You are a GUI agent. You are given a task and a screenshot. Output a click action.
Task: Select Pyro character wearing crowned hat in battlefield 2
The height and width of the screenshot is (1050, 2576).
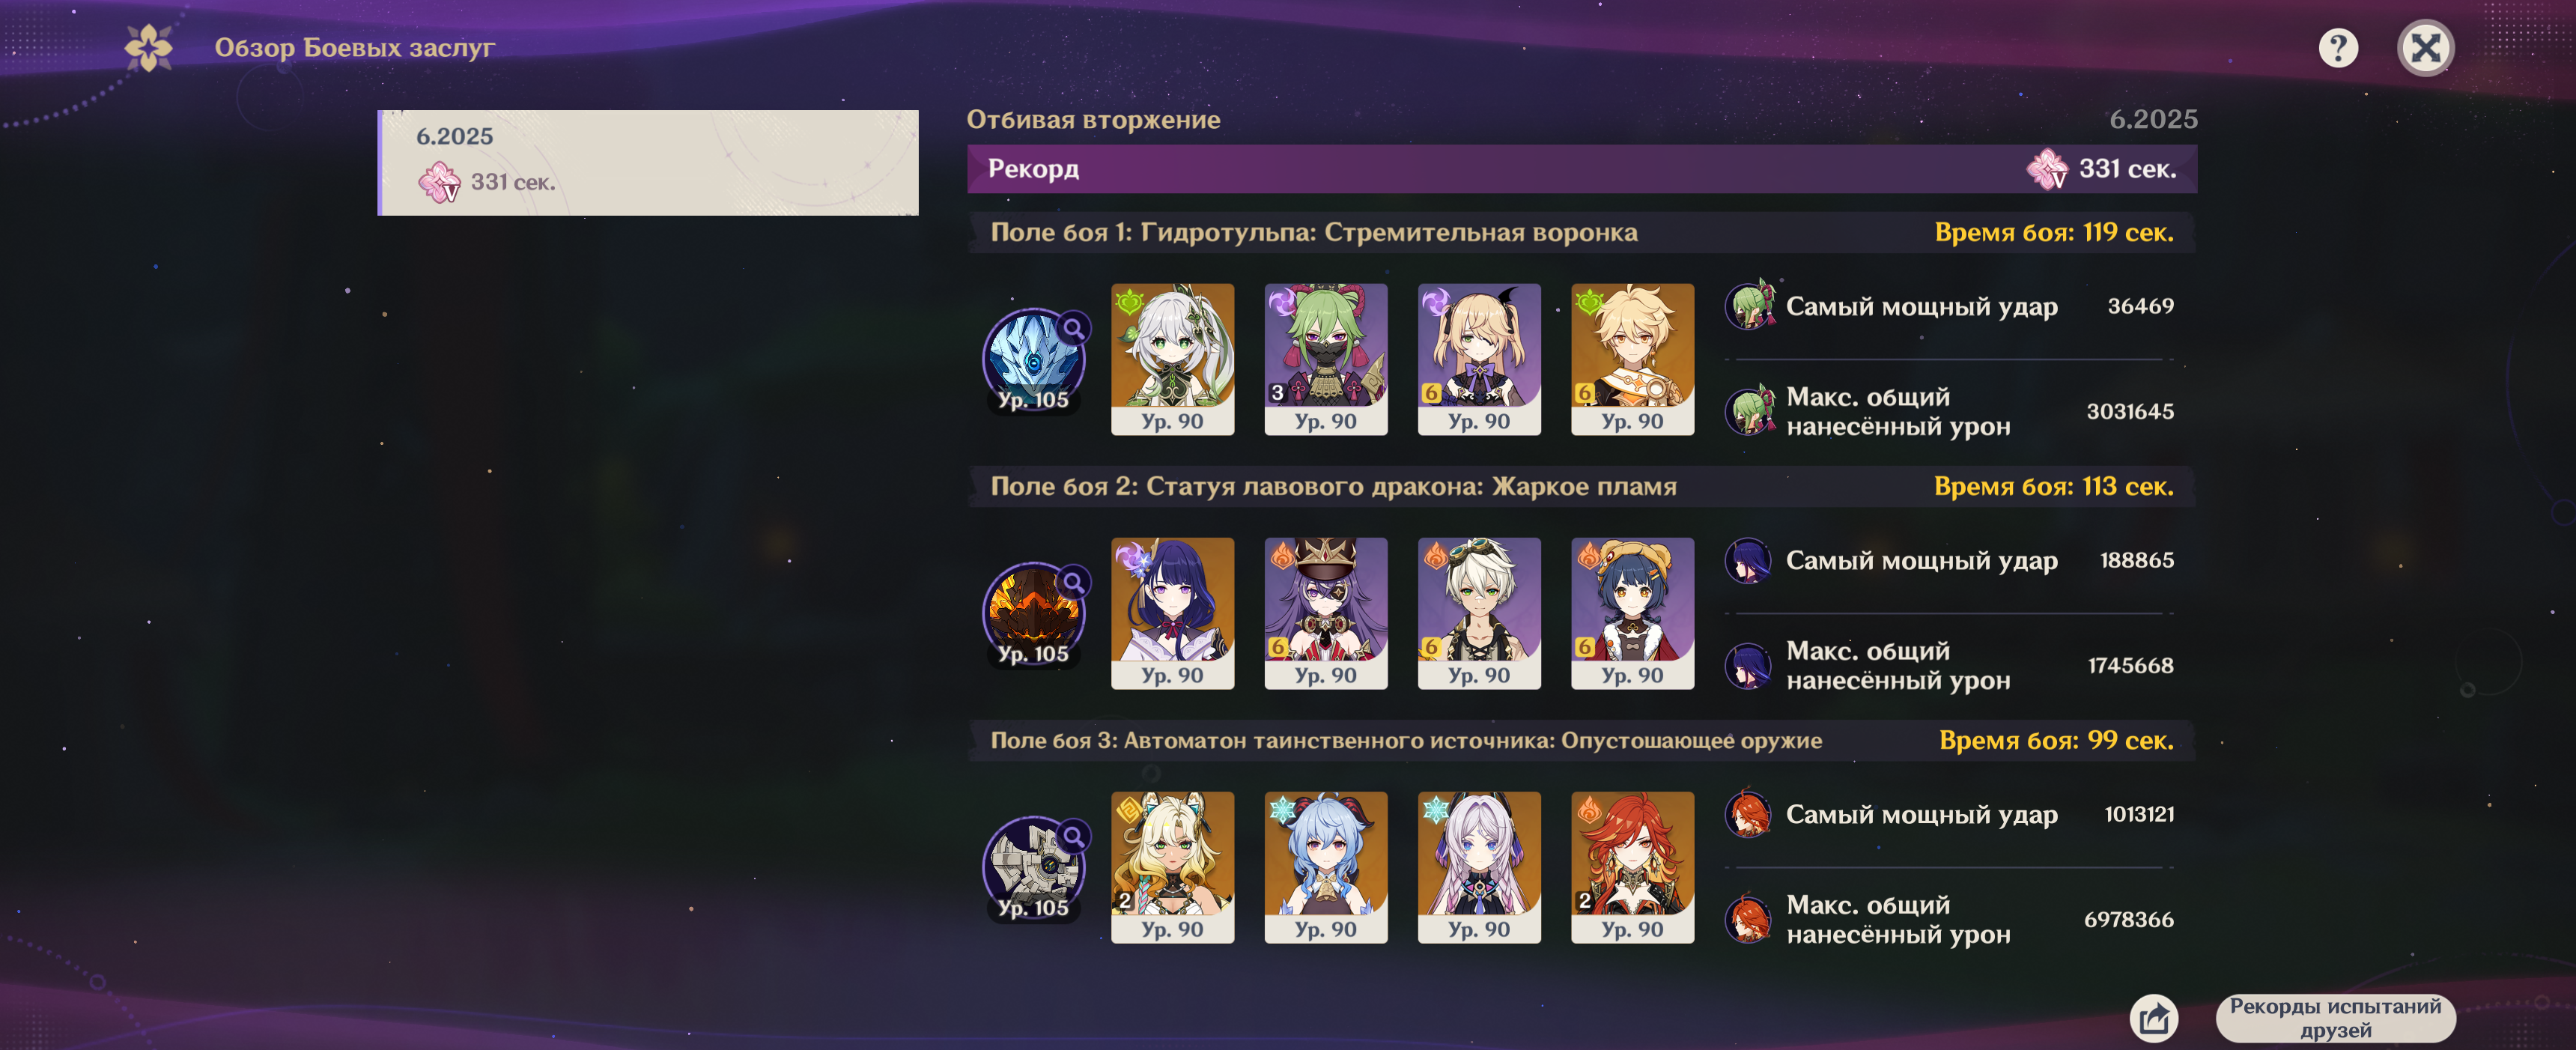[x=1325, y=613]
